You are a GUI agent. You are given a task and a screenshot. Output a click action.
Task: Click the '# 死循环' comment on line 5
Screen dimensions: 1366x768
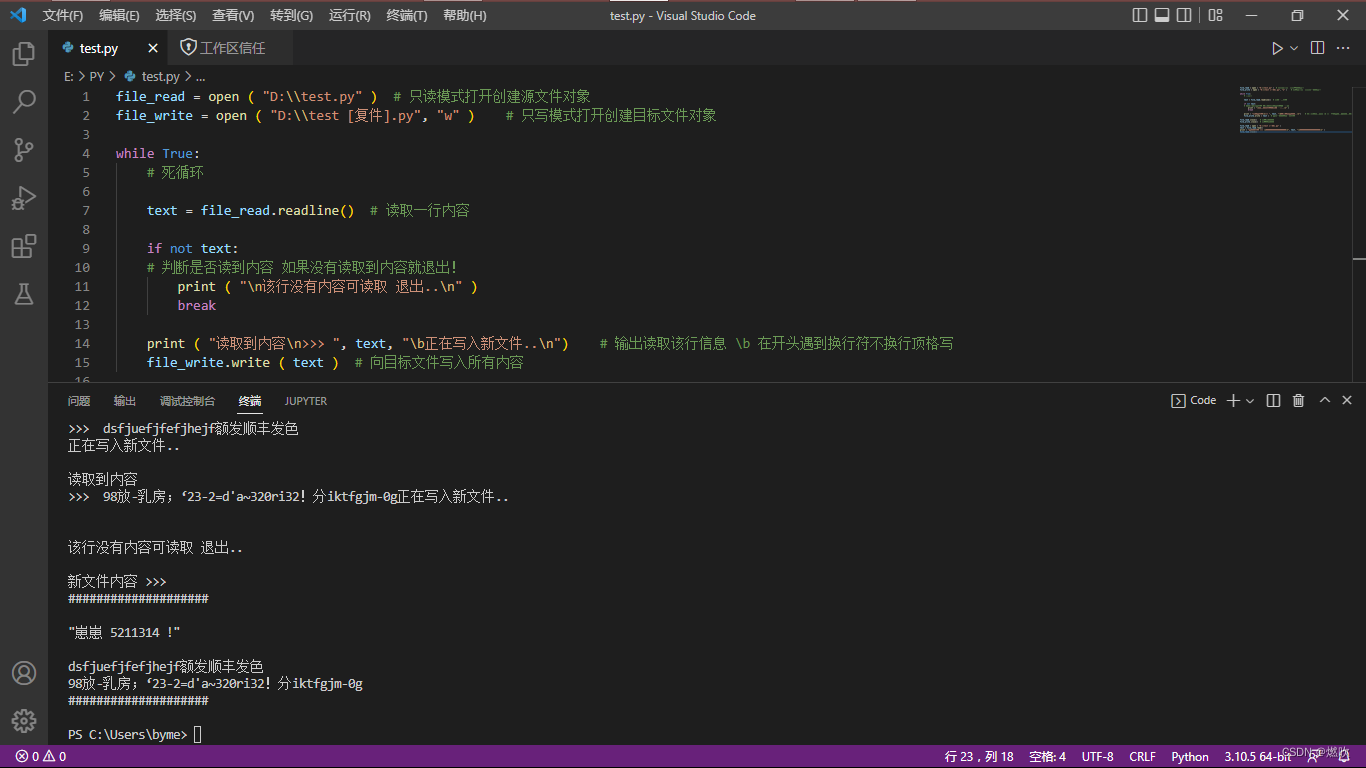coord(175,172)
